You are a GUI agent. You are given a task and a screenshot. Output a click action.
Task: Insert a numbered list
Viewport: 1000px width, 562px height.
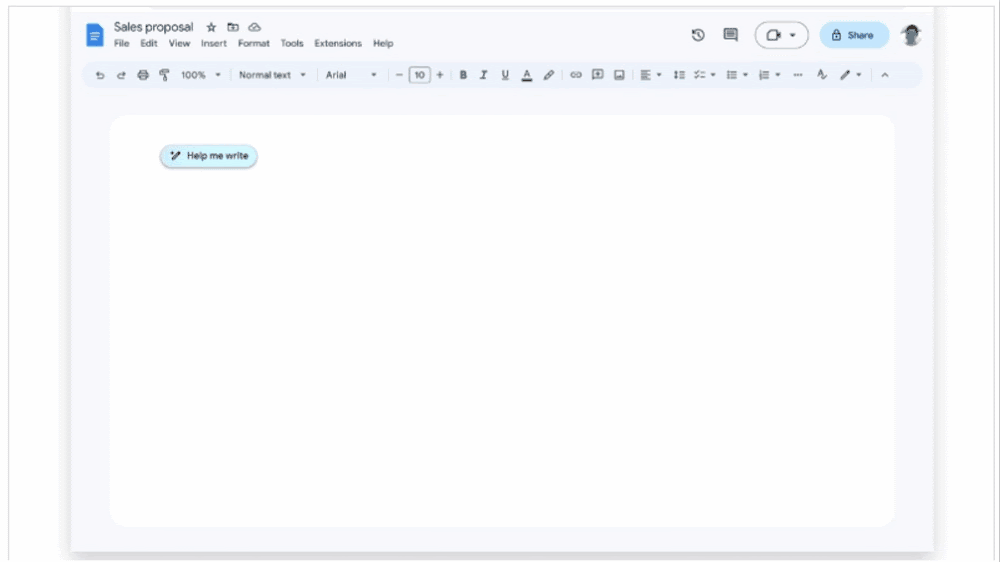764,75
